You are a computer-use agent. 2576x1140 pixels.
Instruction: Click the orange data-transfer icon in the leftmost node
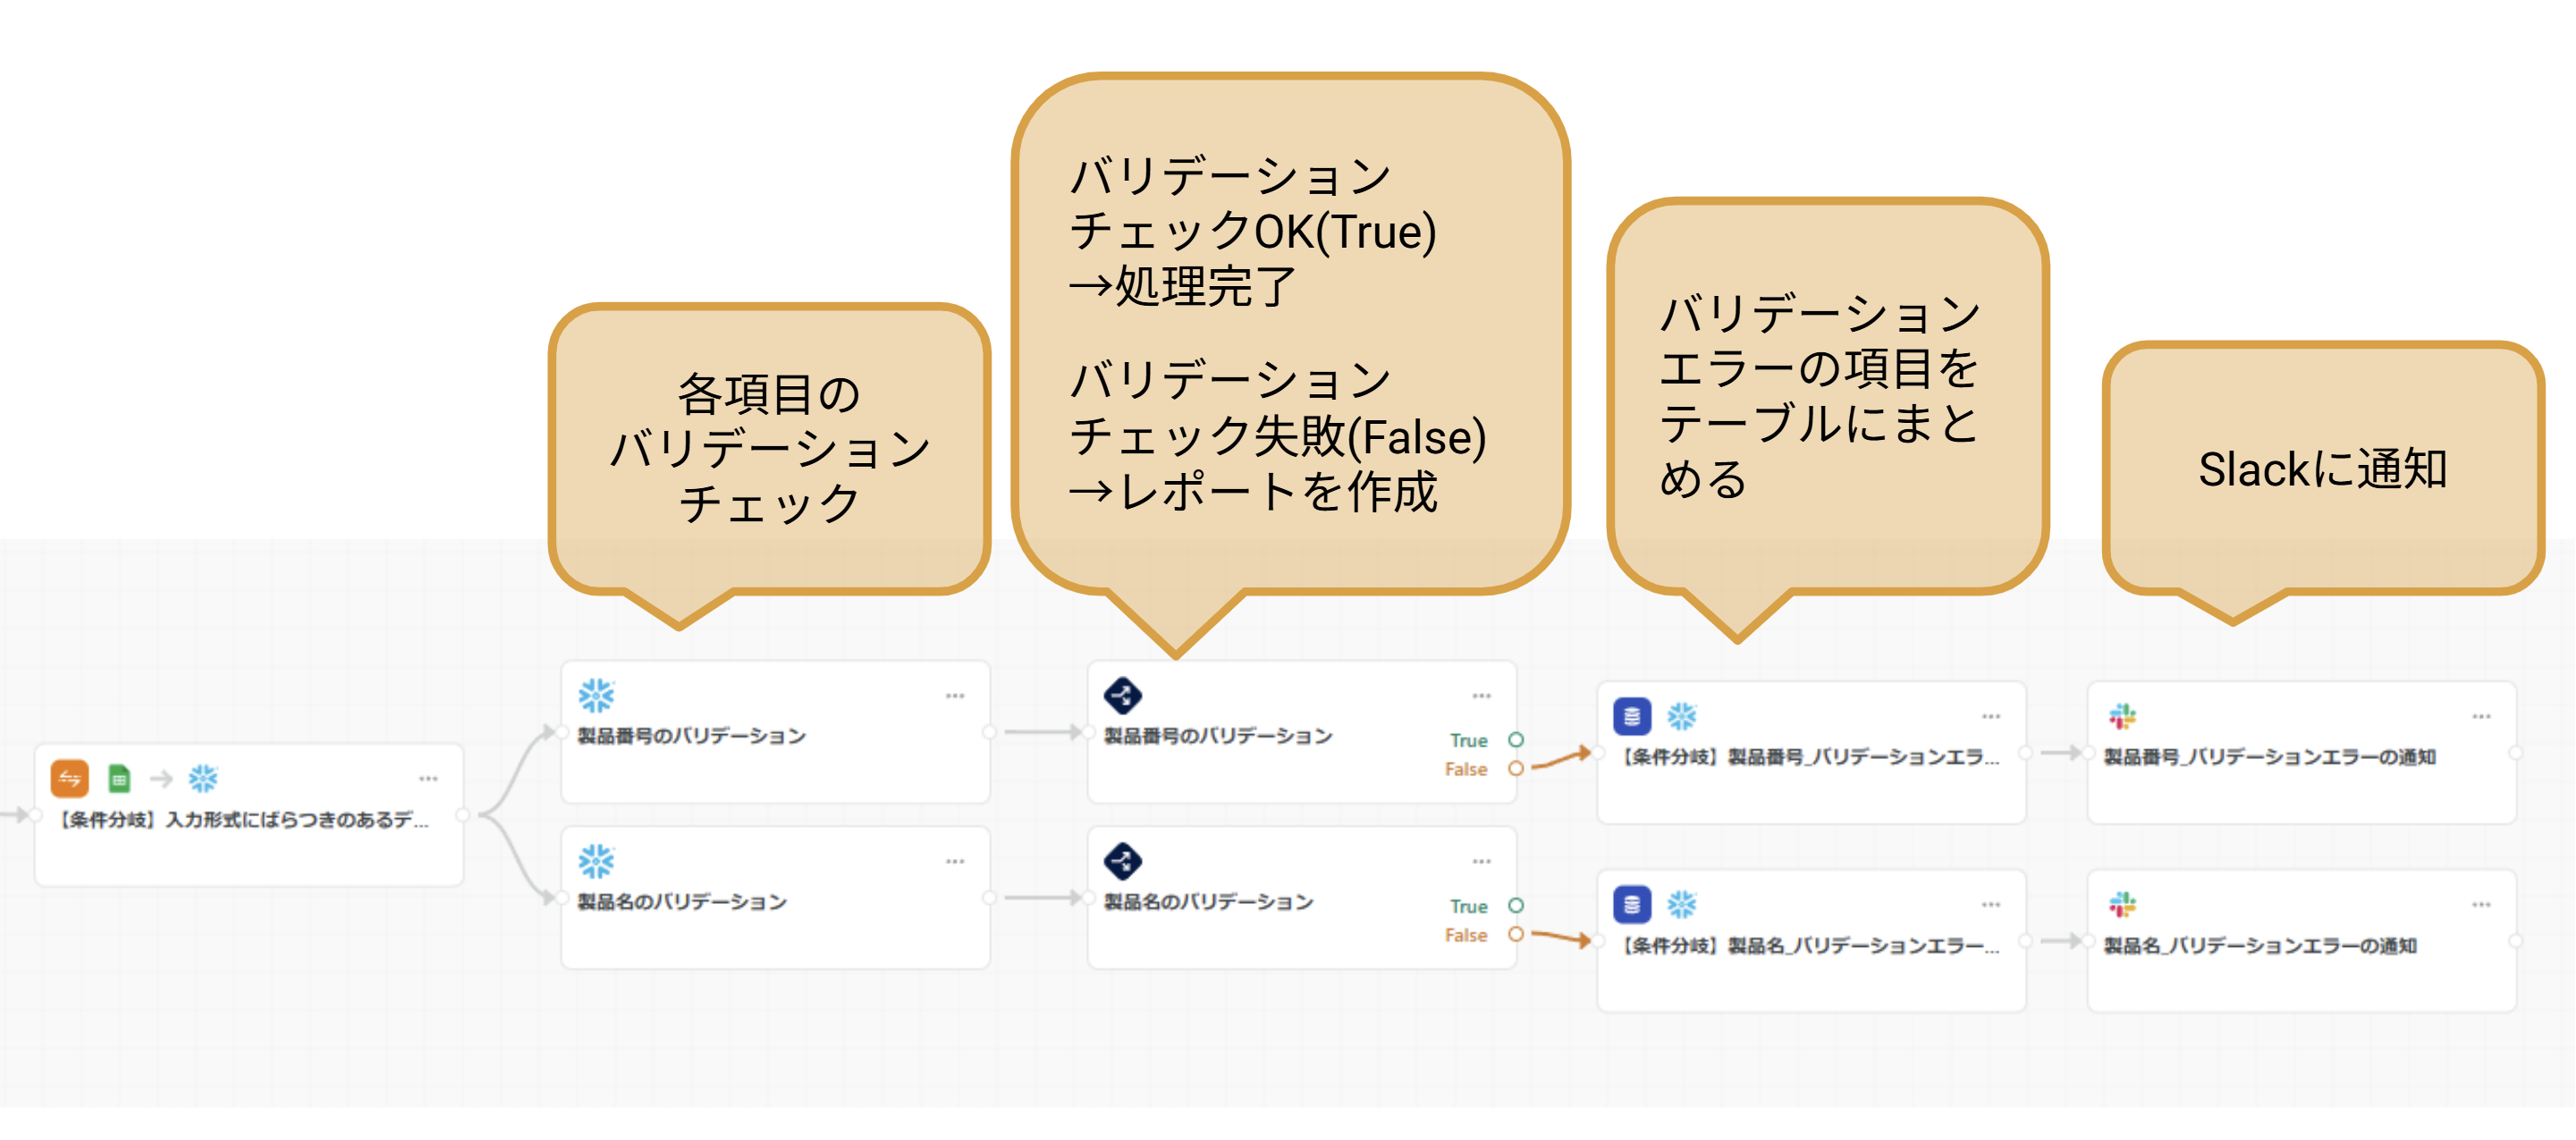pos(71,777)
